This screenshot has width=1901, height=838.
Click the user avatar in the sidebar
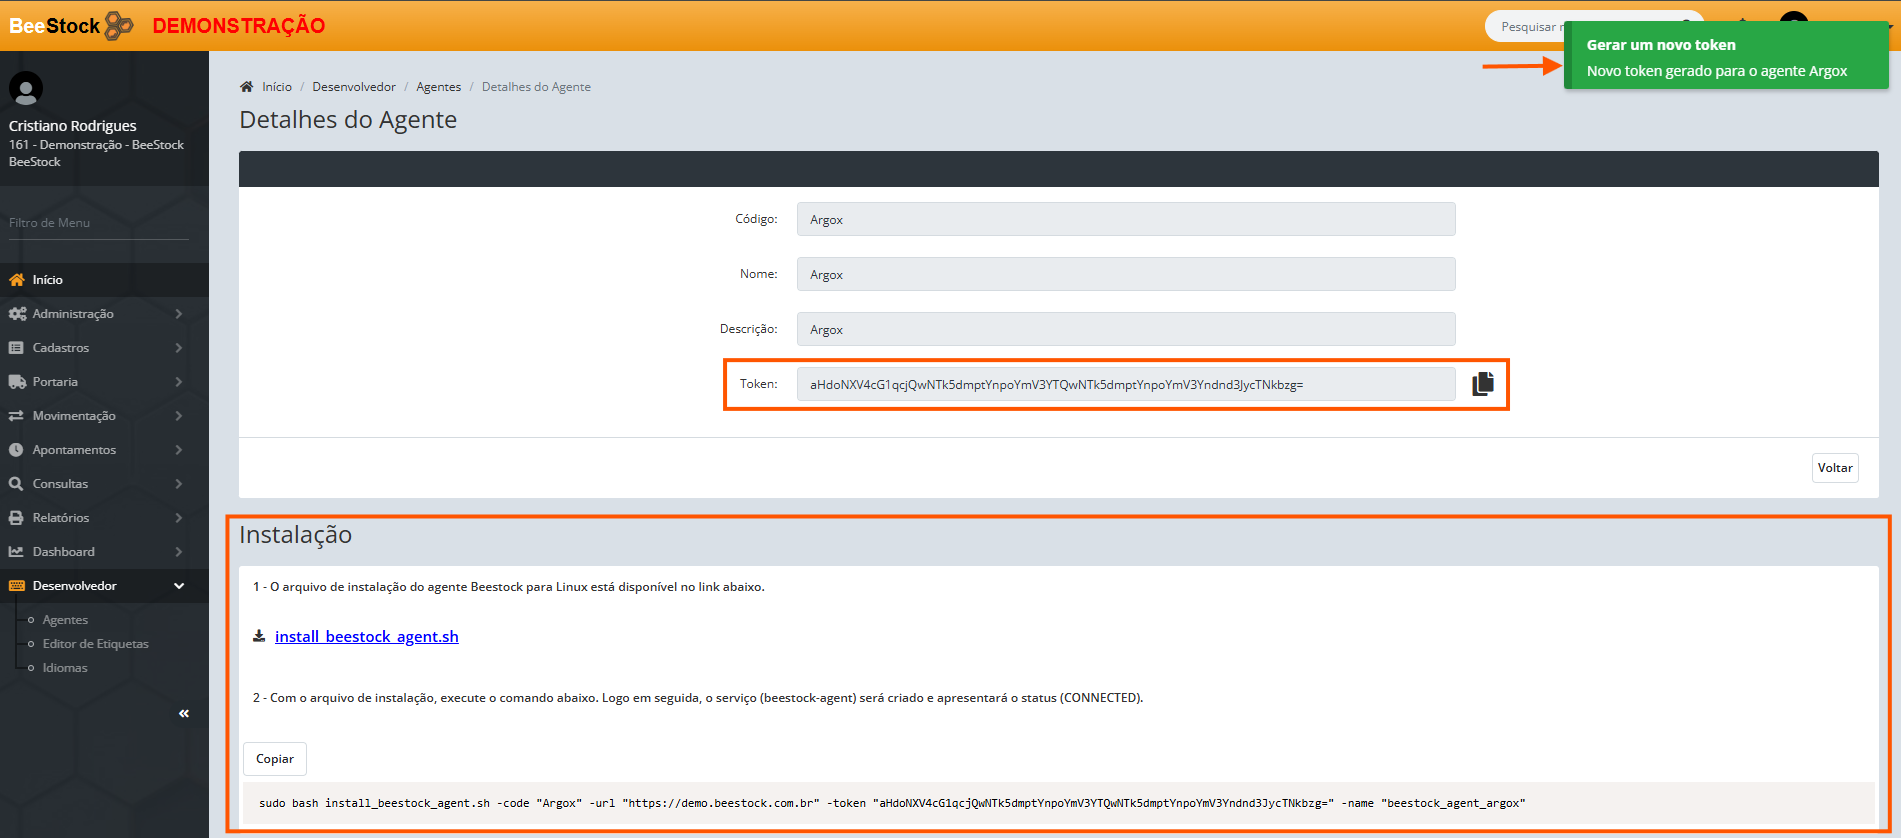coord(26,89)
